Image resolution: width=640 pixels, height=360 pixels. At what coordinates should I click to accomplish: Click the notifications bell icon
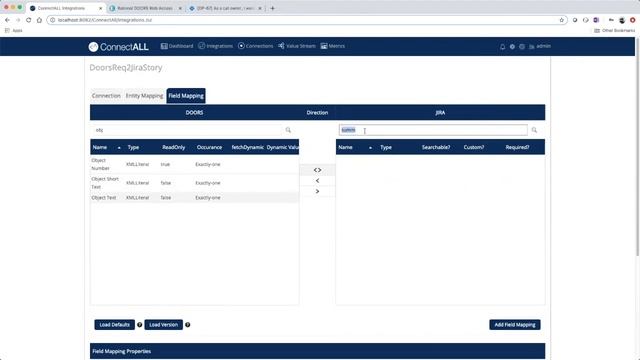tap(502, 47)
